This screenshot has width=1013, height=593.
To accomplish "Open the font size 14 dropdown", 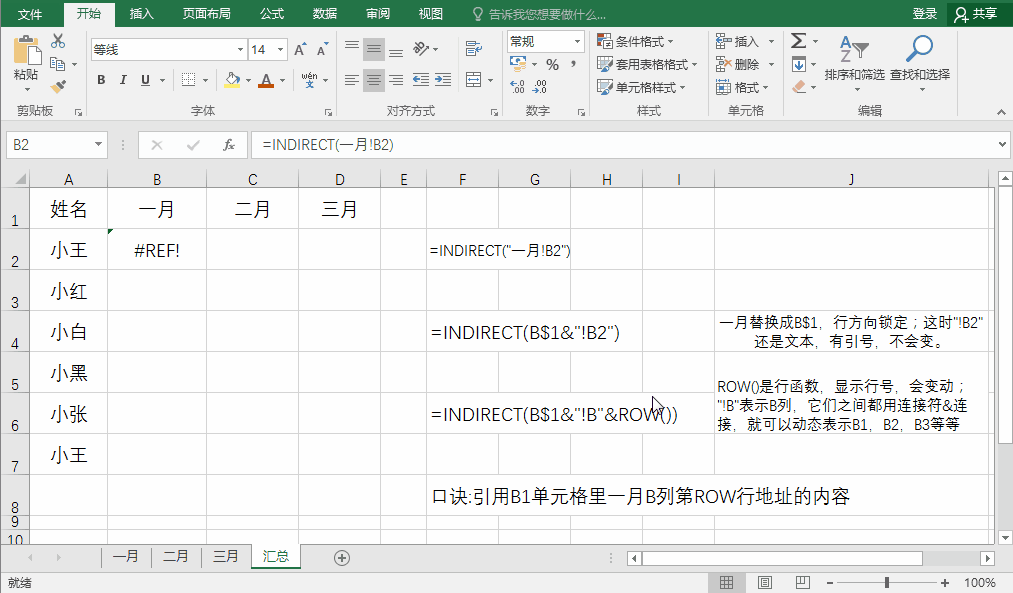I will [x=280, y=50].
